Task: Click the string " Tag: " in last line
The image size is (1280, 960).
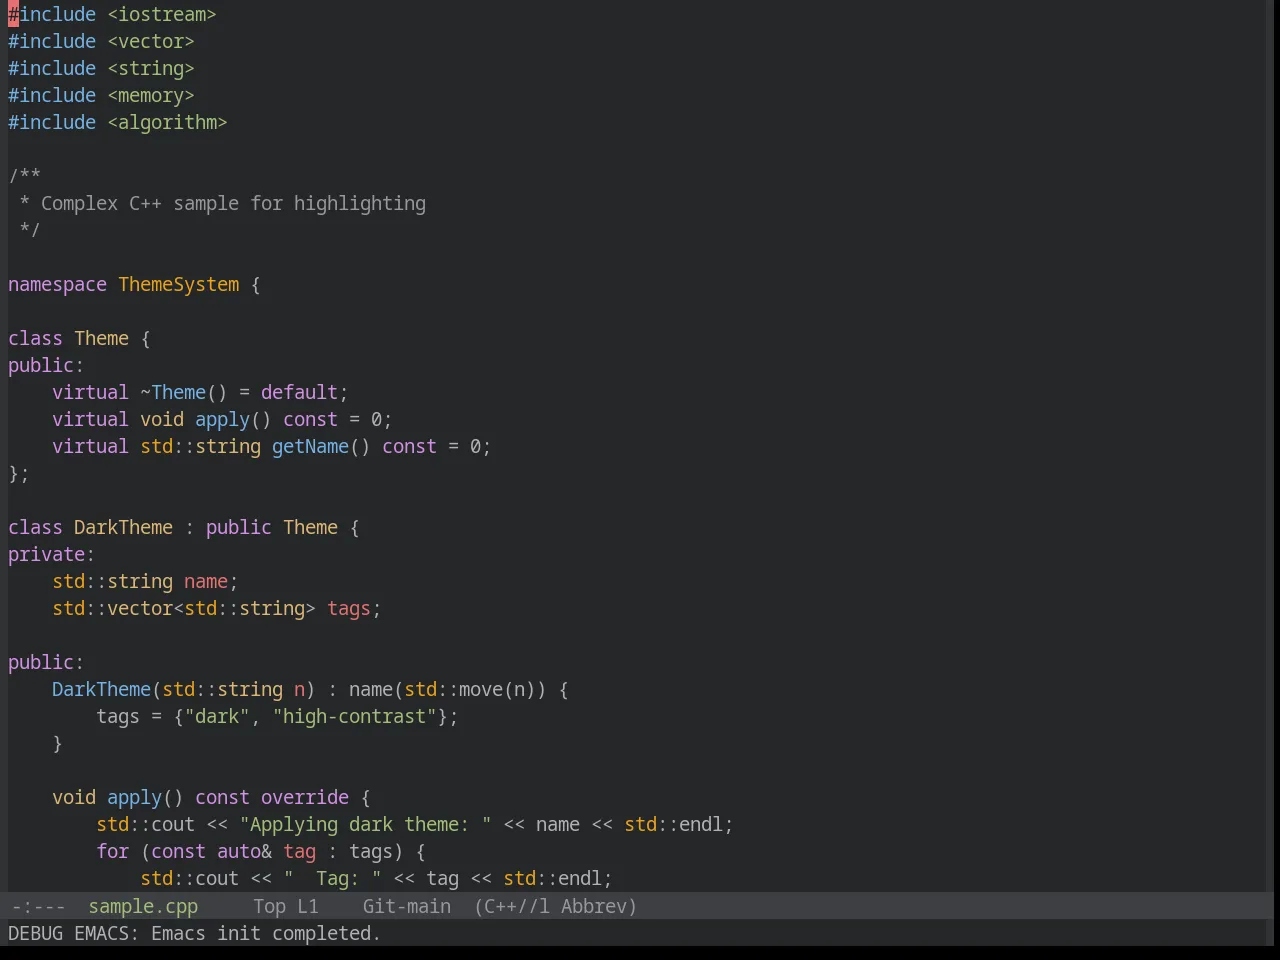Action: (x=332, y=878)
